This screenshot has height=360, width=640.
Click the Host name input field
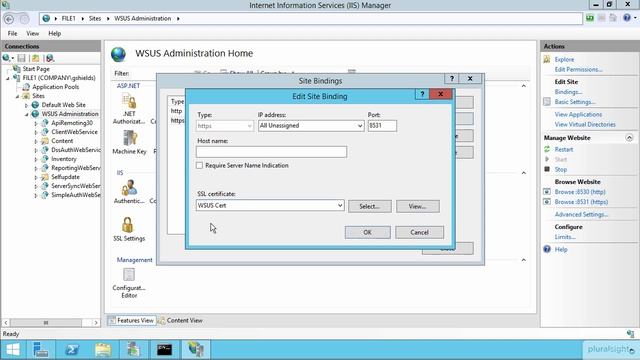pos(271,152)
